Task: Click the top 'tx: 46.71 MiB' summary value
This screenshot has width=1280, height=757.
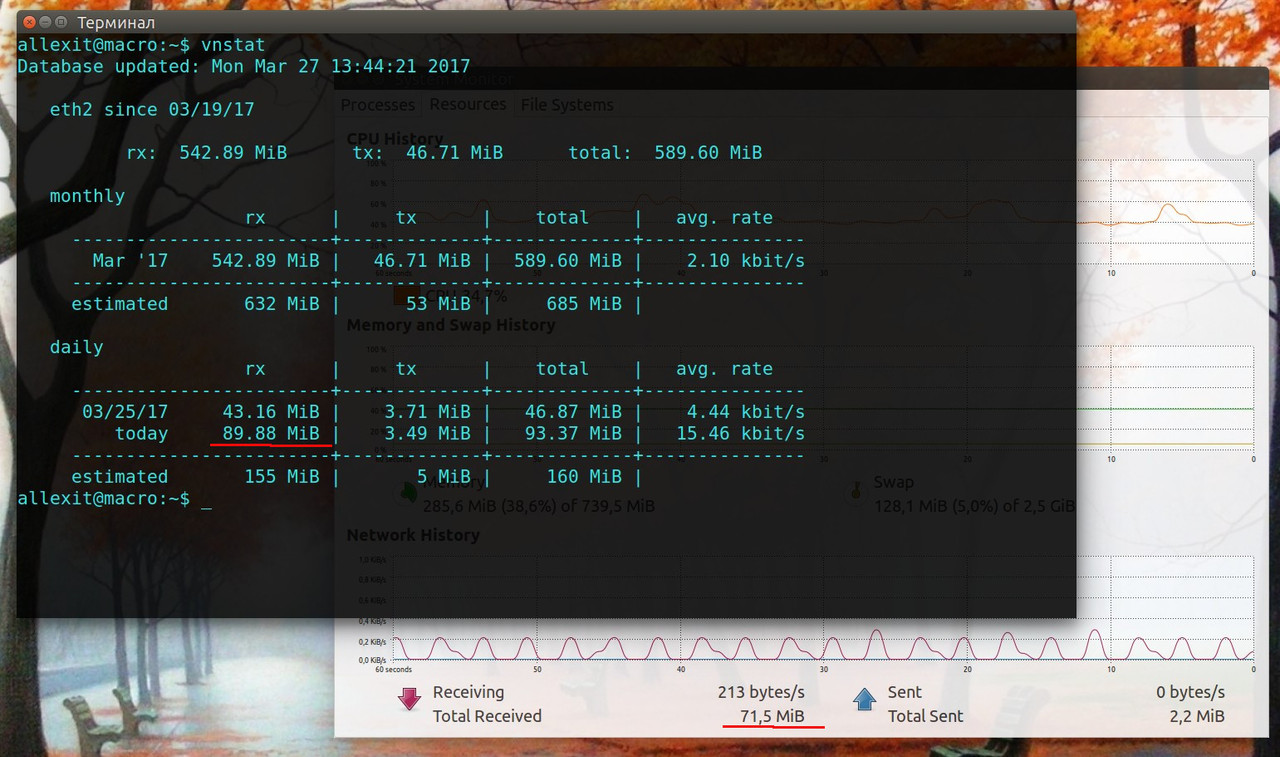Action: click(428, 153)
